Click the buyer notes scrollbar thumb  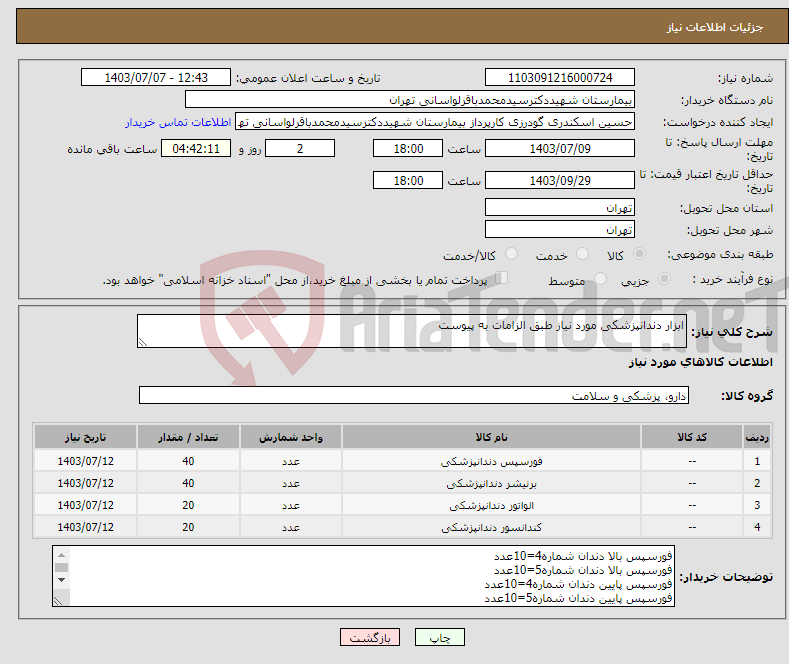pos(61,567)
